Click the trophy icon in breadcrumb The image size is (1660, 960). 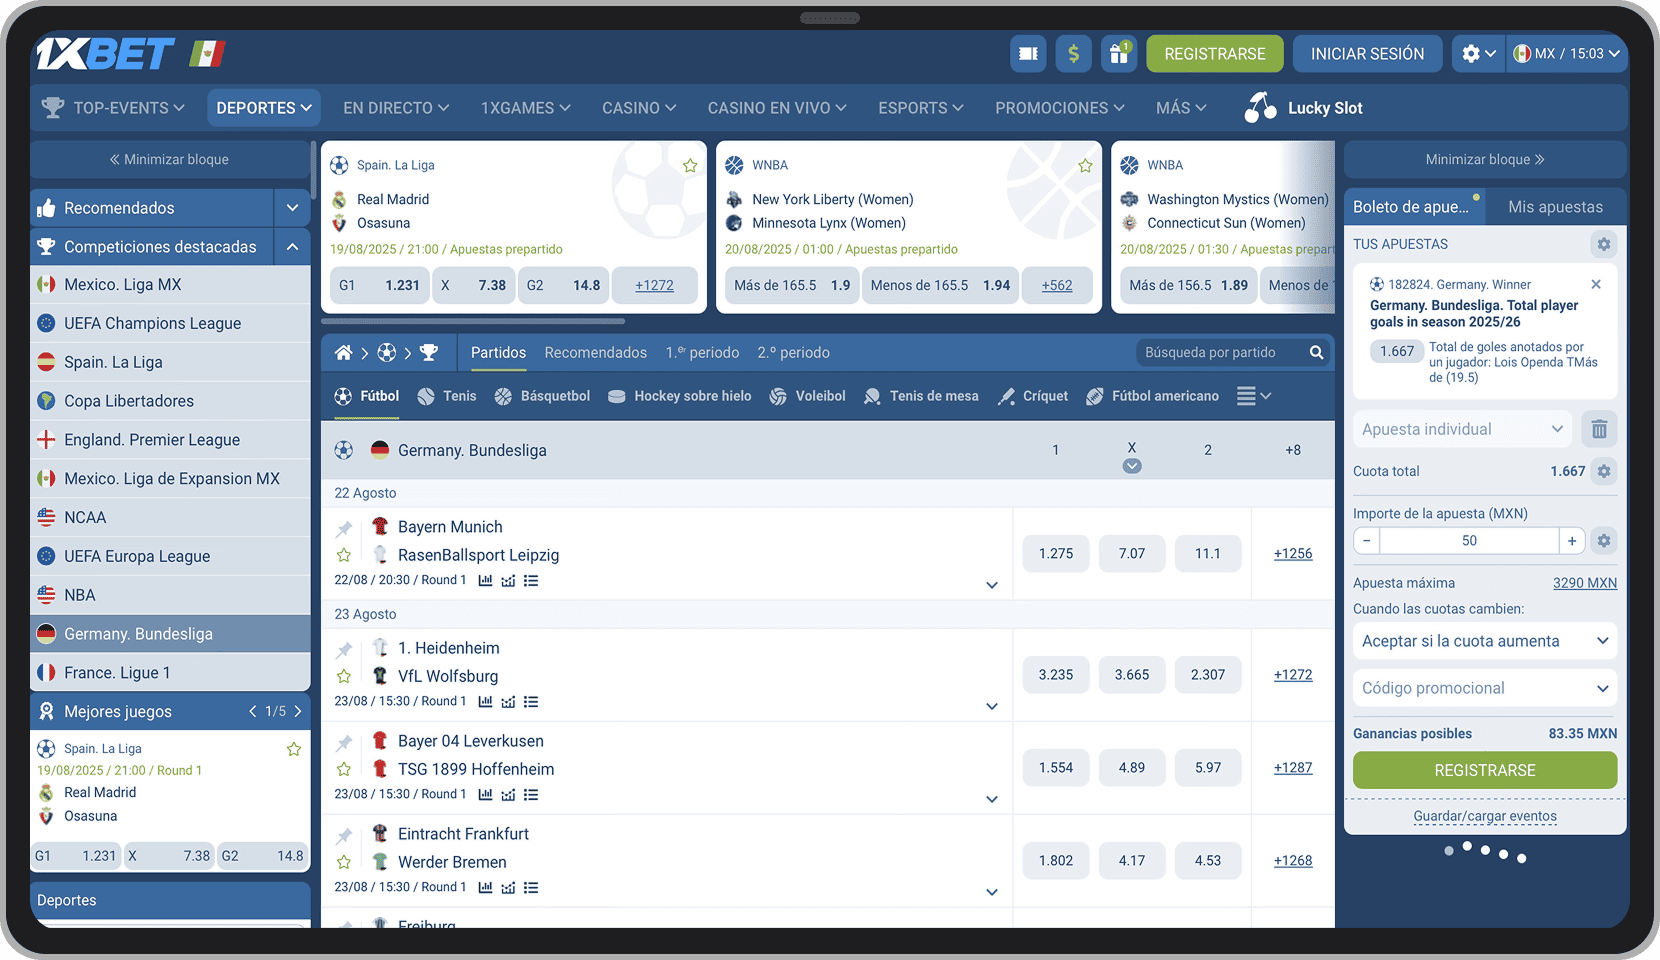pyautogui.click(x=429, y=352)
